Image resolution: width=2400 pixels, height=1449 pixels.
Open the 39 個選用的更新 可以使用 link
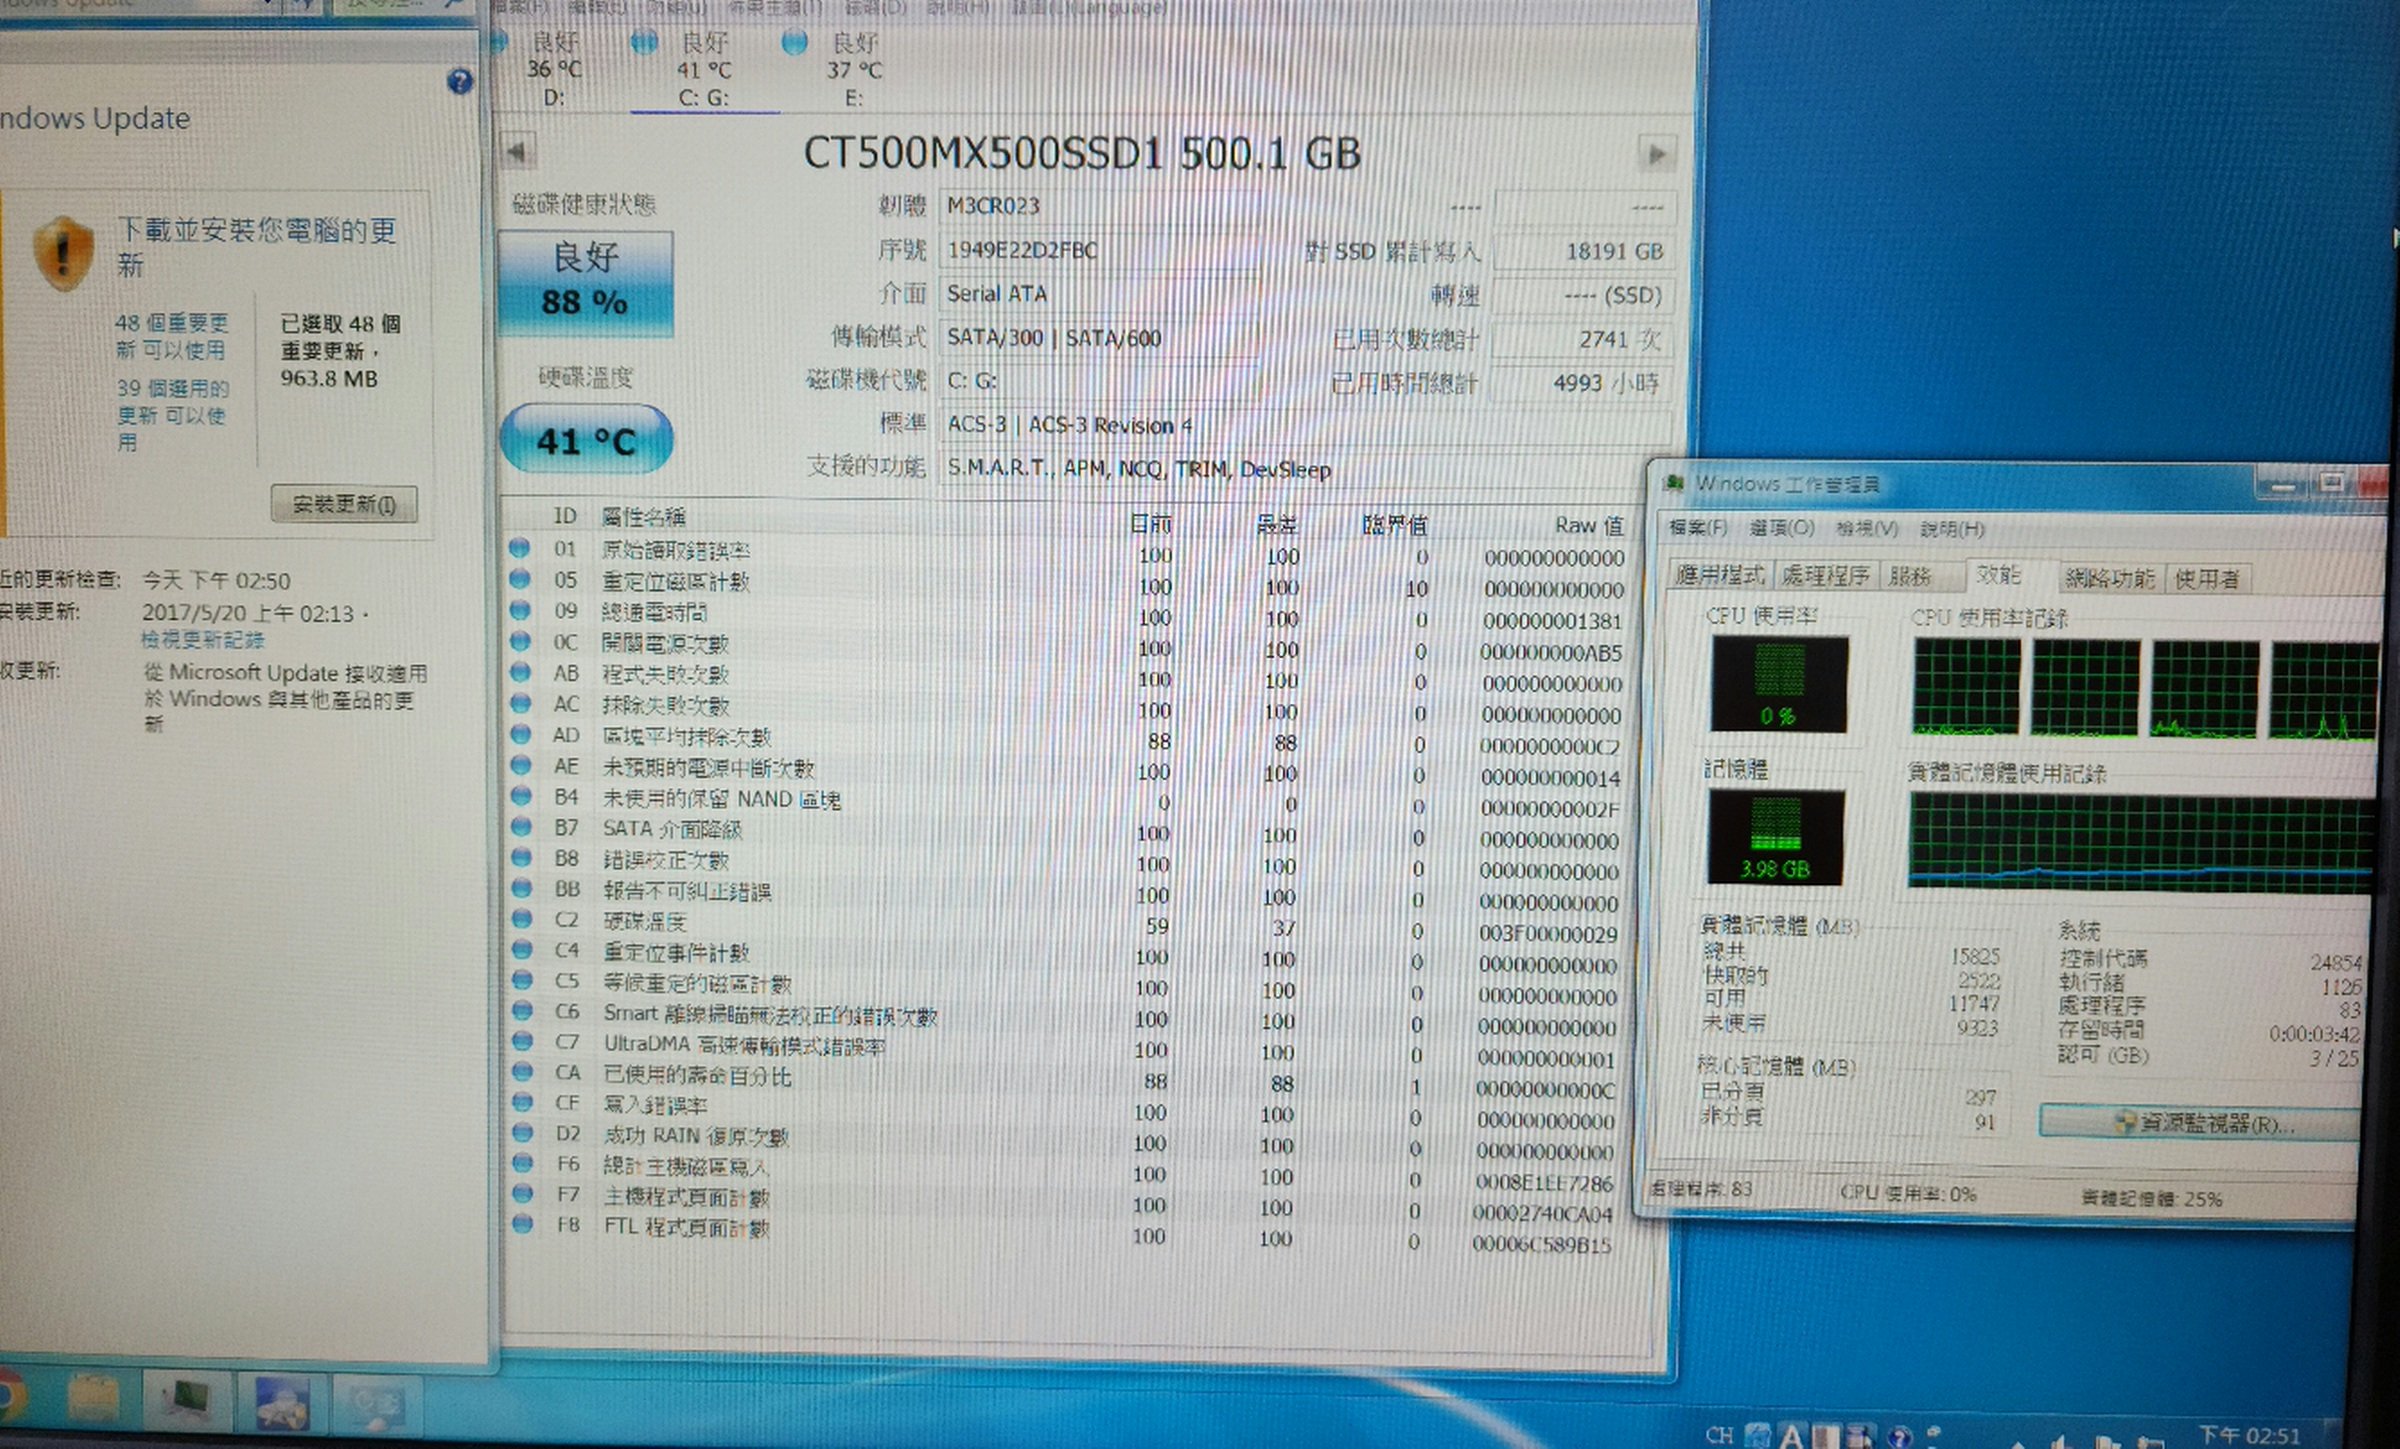(x=172, y=414)
